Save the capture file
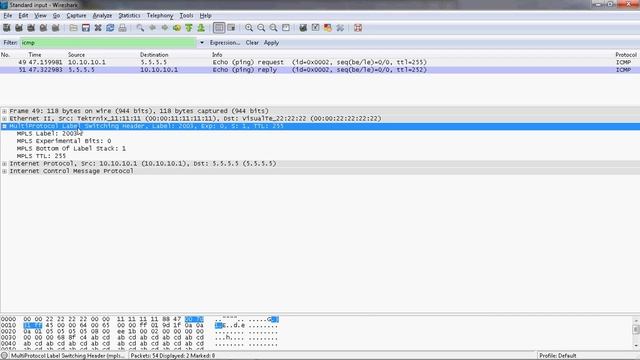 [x=86, y=28]
